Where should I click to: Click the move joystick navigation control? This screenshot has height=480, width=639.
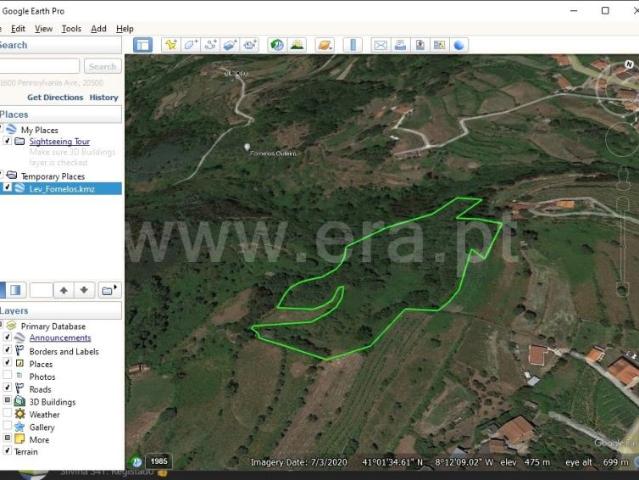(621, 140)
